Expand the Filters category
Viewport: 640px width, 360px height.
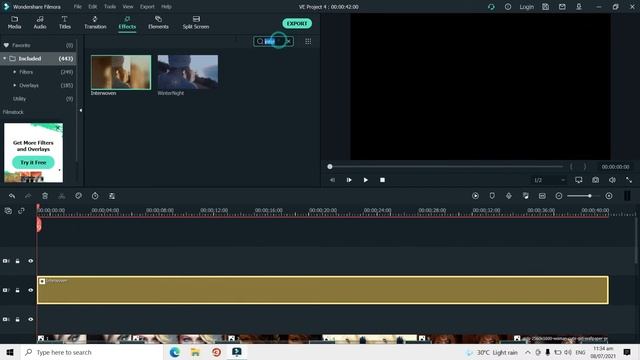point(15,72)
